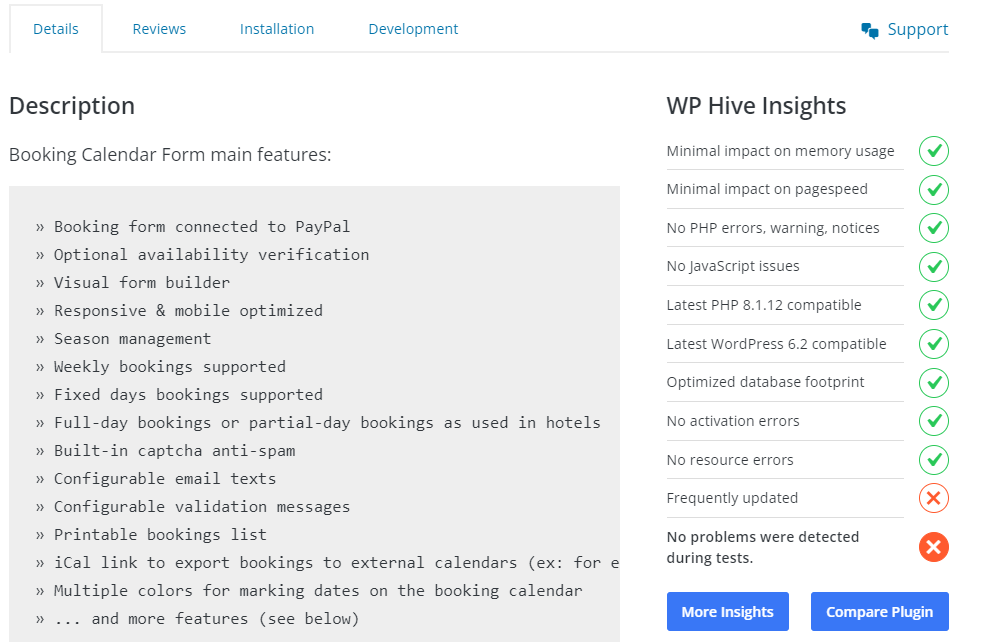Click the Description heading
This screenshot has height=642, width=981.
(72, 106)
